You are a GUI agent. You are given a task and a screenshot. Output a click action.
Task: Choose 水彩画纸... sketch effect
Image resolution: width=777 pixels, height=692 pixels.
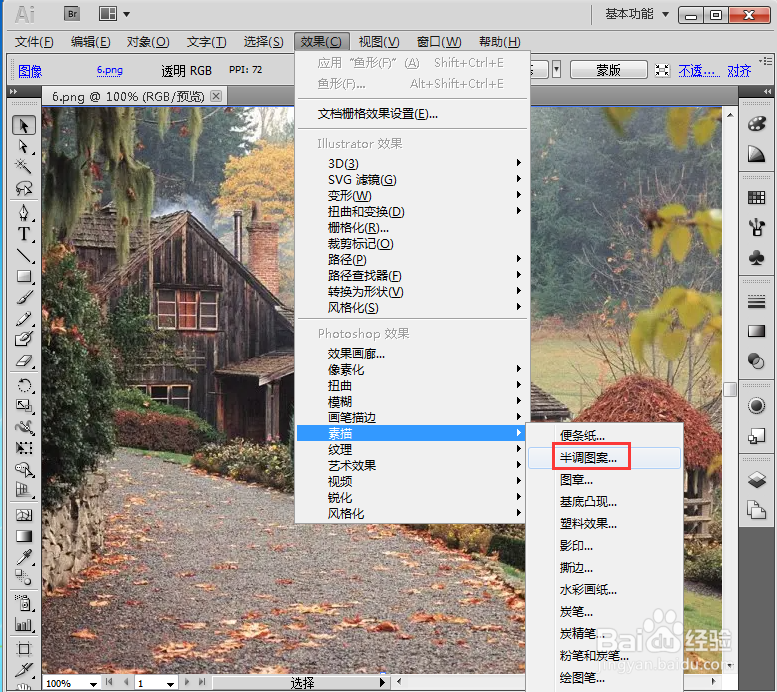point(604,589)
